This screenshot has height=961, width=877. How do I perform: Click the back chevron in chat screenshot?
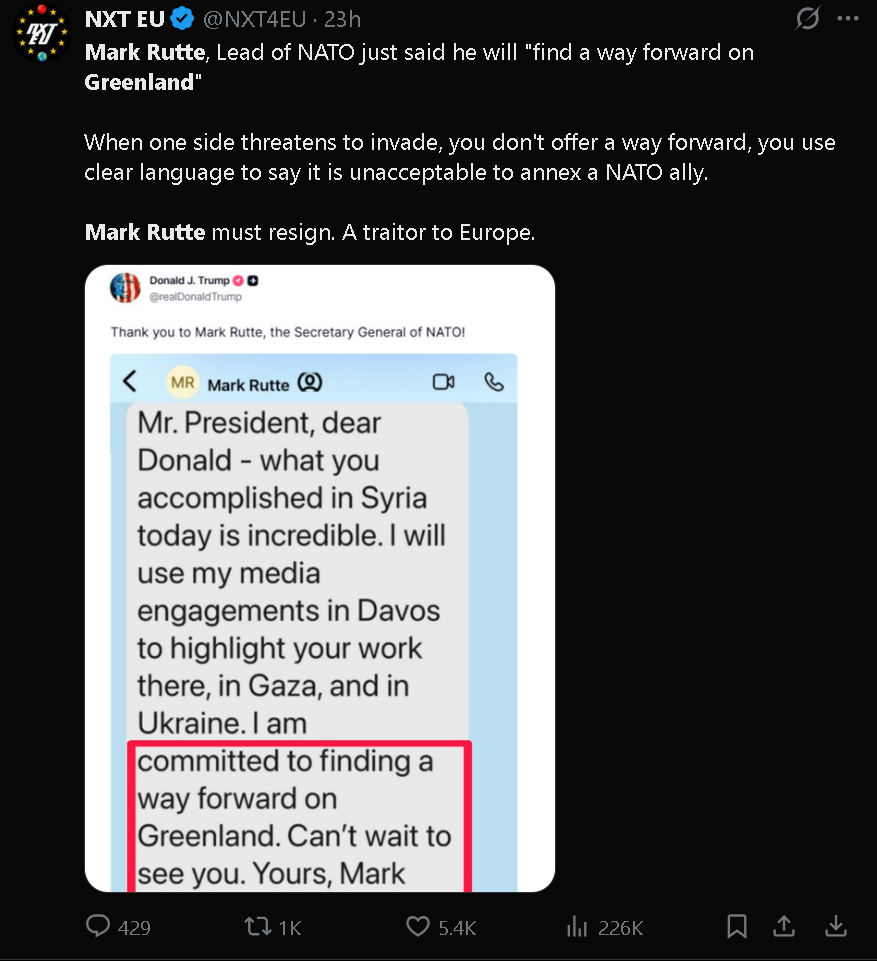pyautogui.click(x=129, y=382)
